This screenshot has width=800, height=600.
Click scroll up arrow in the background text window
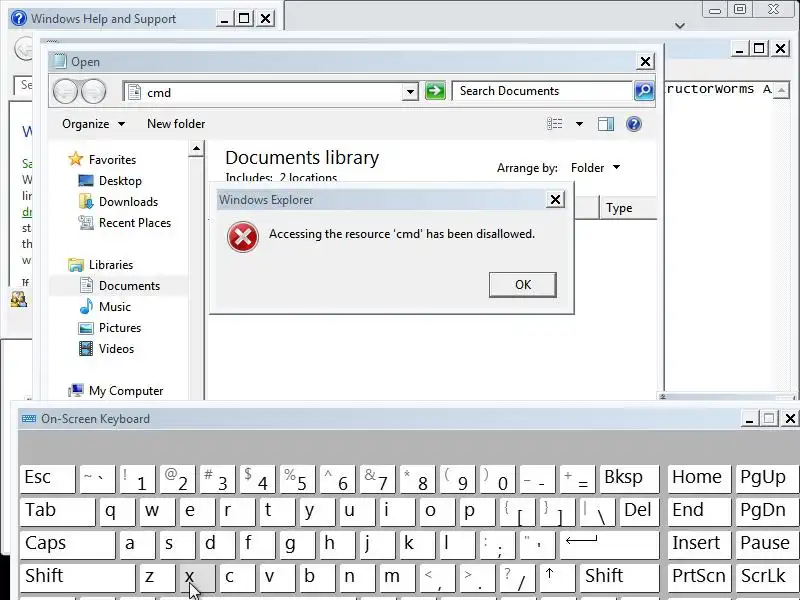point(781,90)
